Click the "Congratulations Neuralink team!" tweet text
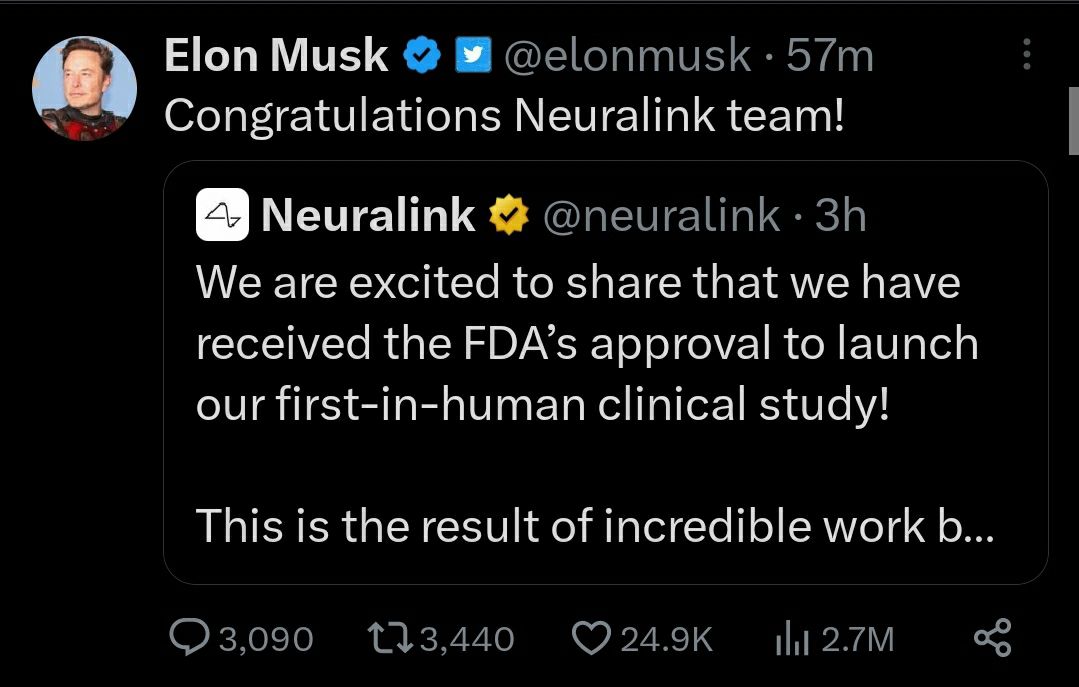The width and height of the screenshot is (1079, 687). click(504, 115)
